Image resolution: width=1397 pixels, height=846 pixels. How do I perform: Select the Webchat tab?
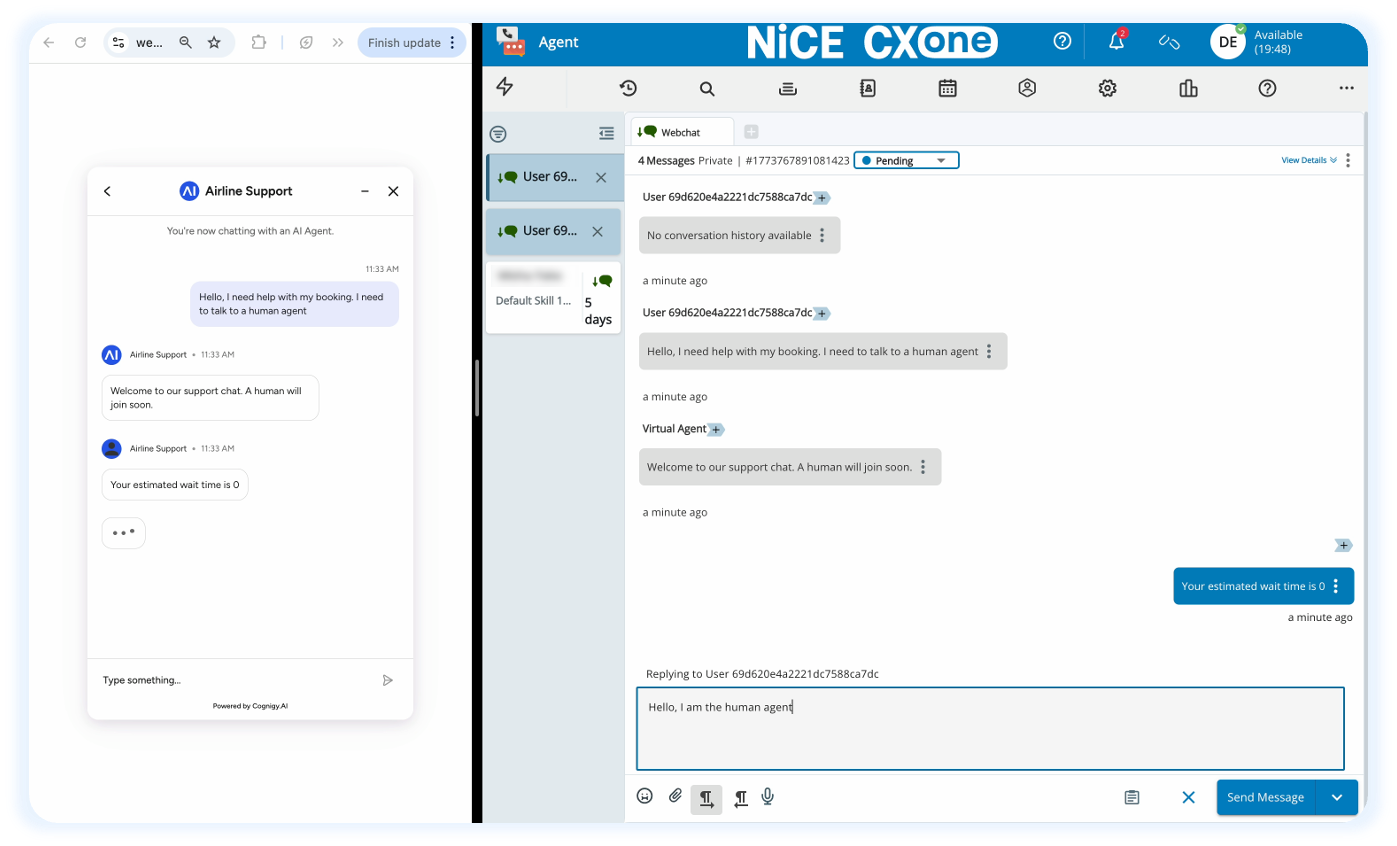[x=680, y=132]
